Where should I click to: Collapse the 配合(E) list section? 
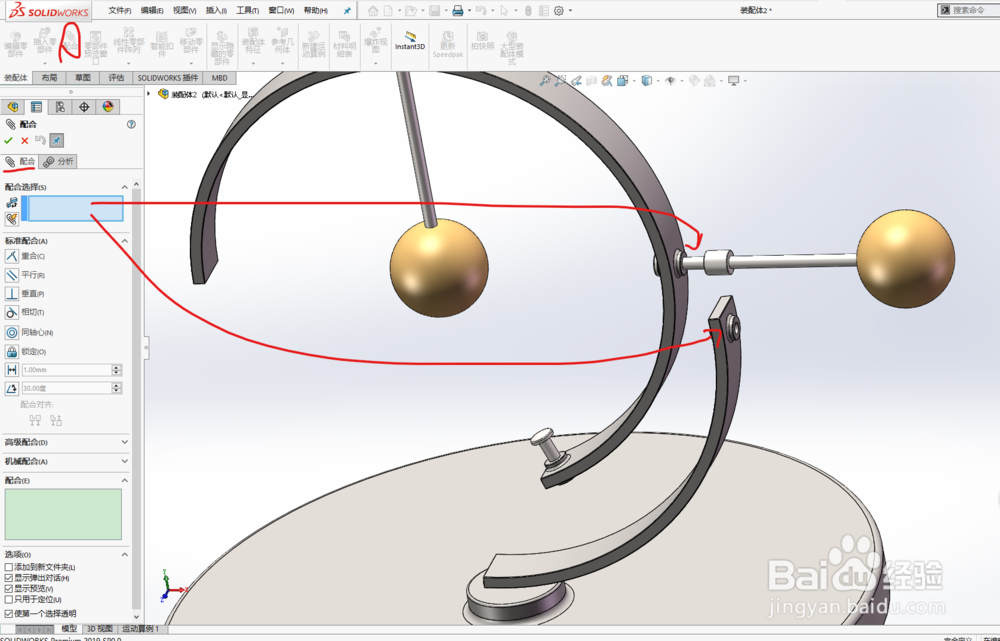[124, 480]
